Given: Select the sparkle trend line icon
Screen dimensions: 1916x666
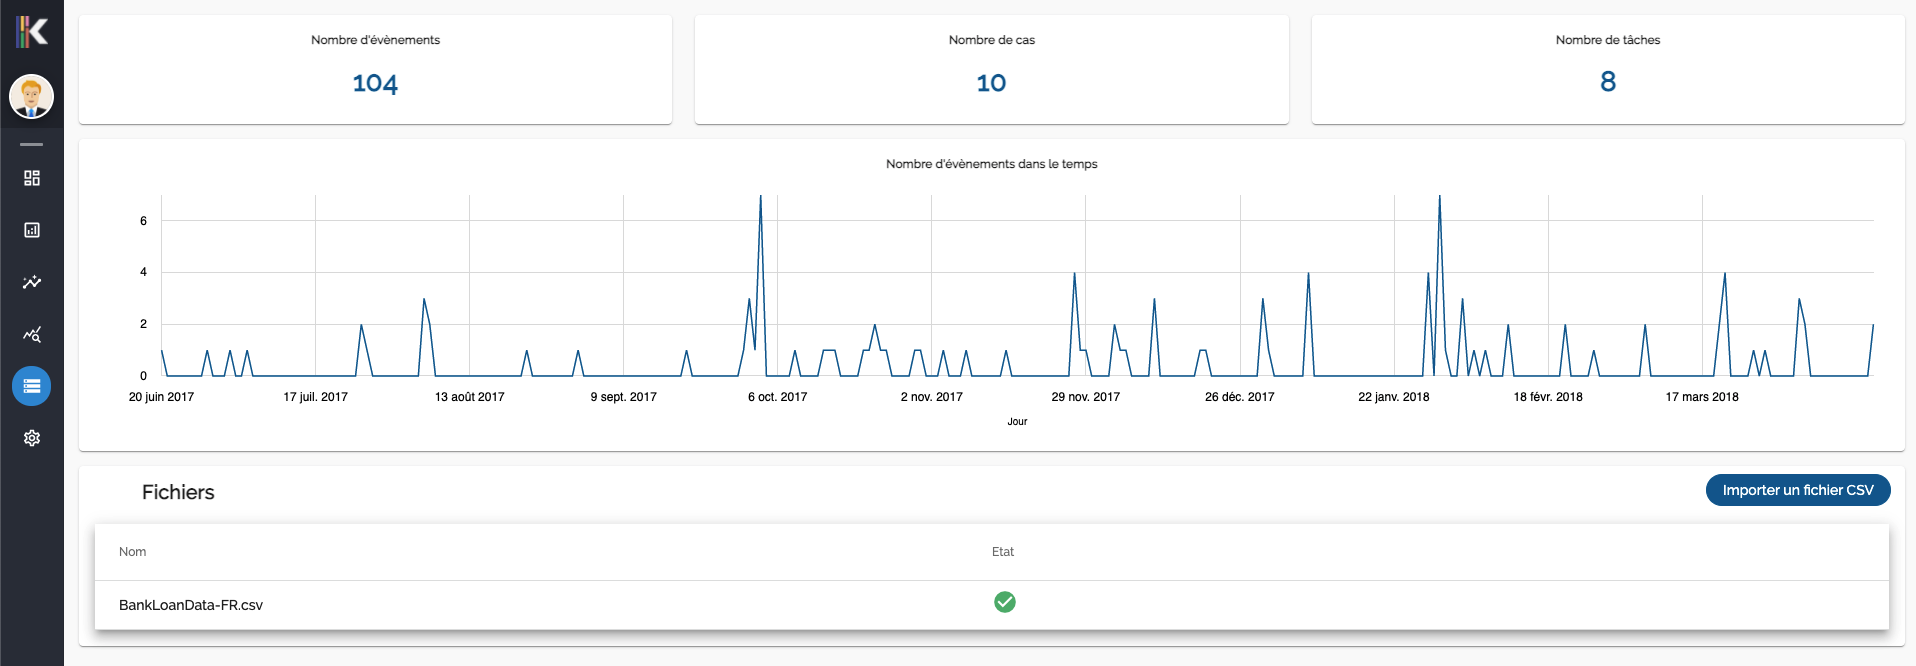Looking at the screenshot, I should tap(32, 282).
